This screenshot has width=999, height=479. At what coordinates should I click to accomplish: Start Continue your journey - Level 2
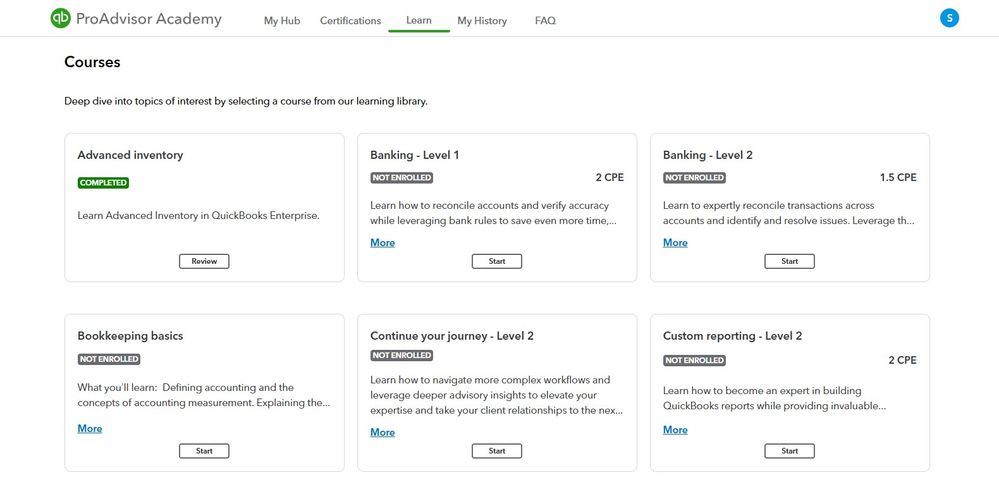(x=497, y=451)
